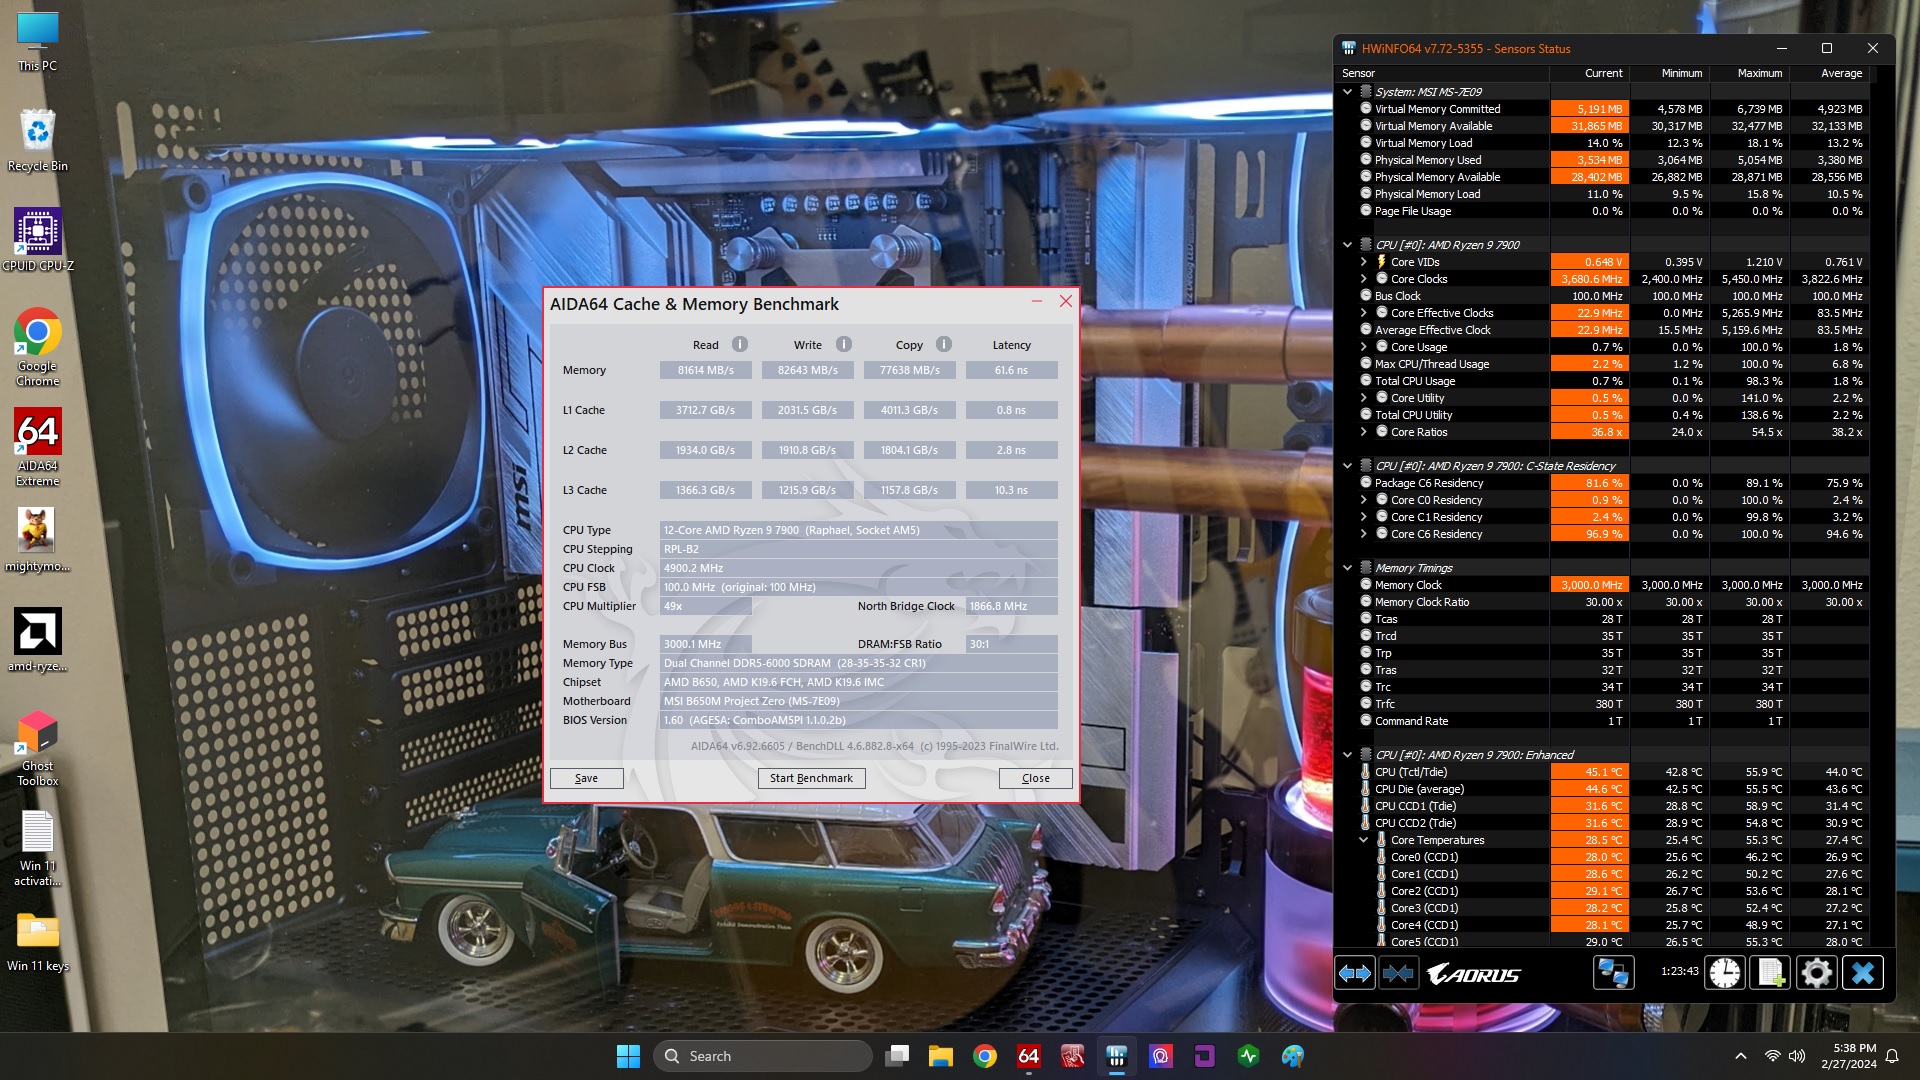Switch to HWiNFO on the taskbar
The height and width of the screenshot is (1080, 1920).
coord(1117,1056)
